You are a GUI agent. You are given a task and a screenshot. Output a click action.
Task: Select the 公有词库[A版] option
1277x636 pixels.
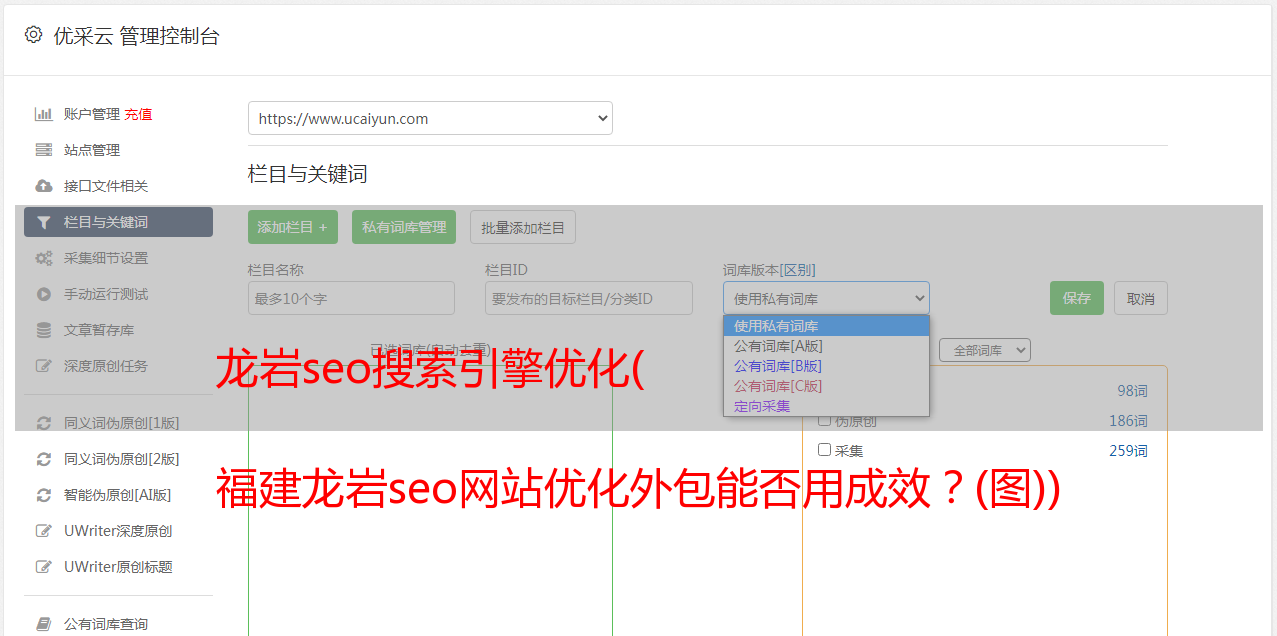[826, 346]
